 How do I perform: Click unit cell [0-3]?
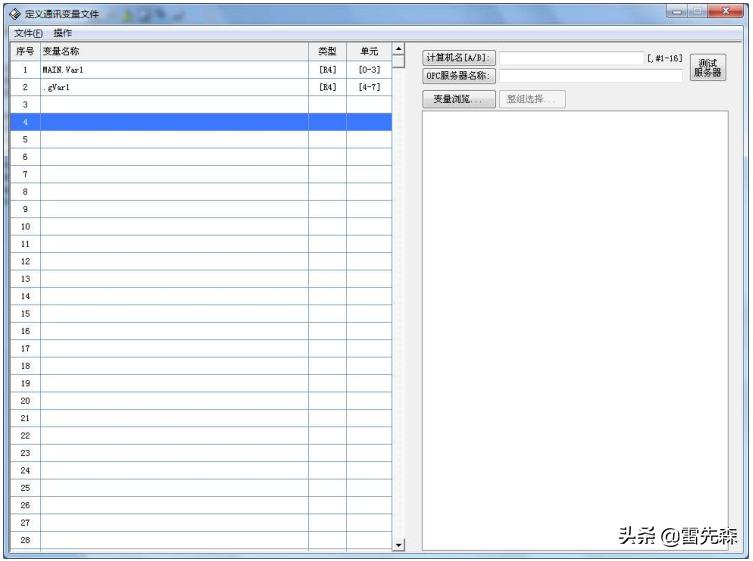click(369, 70)
